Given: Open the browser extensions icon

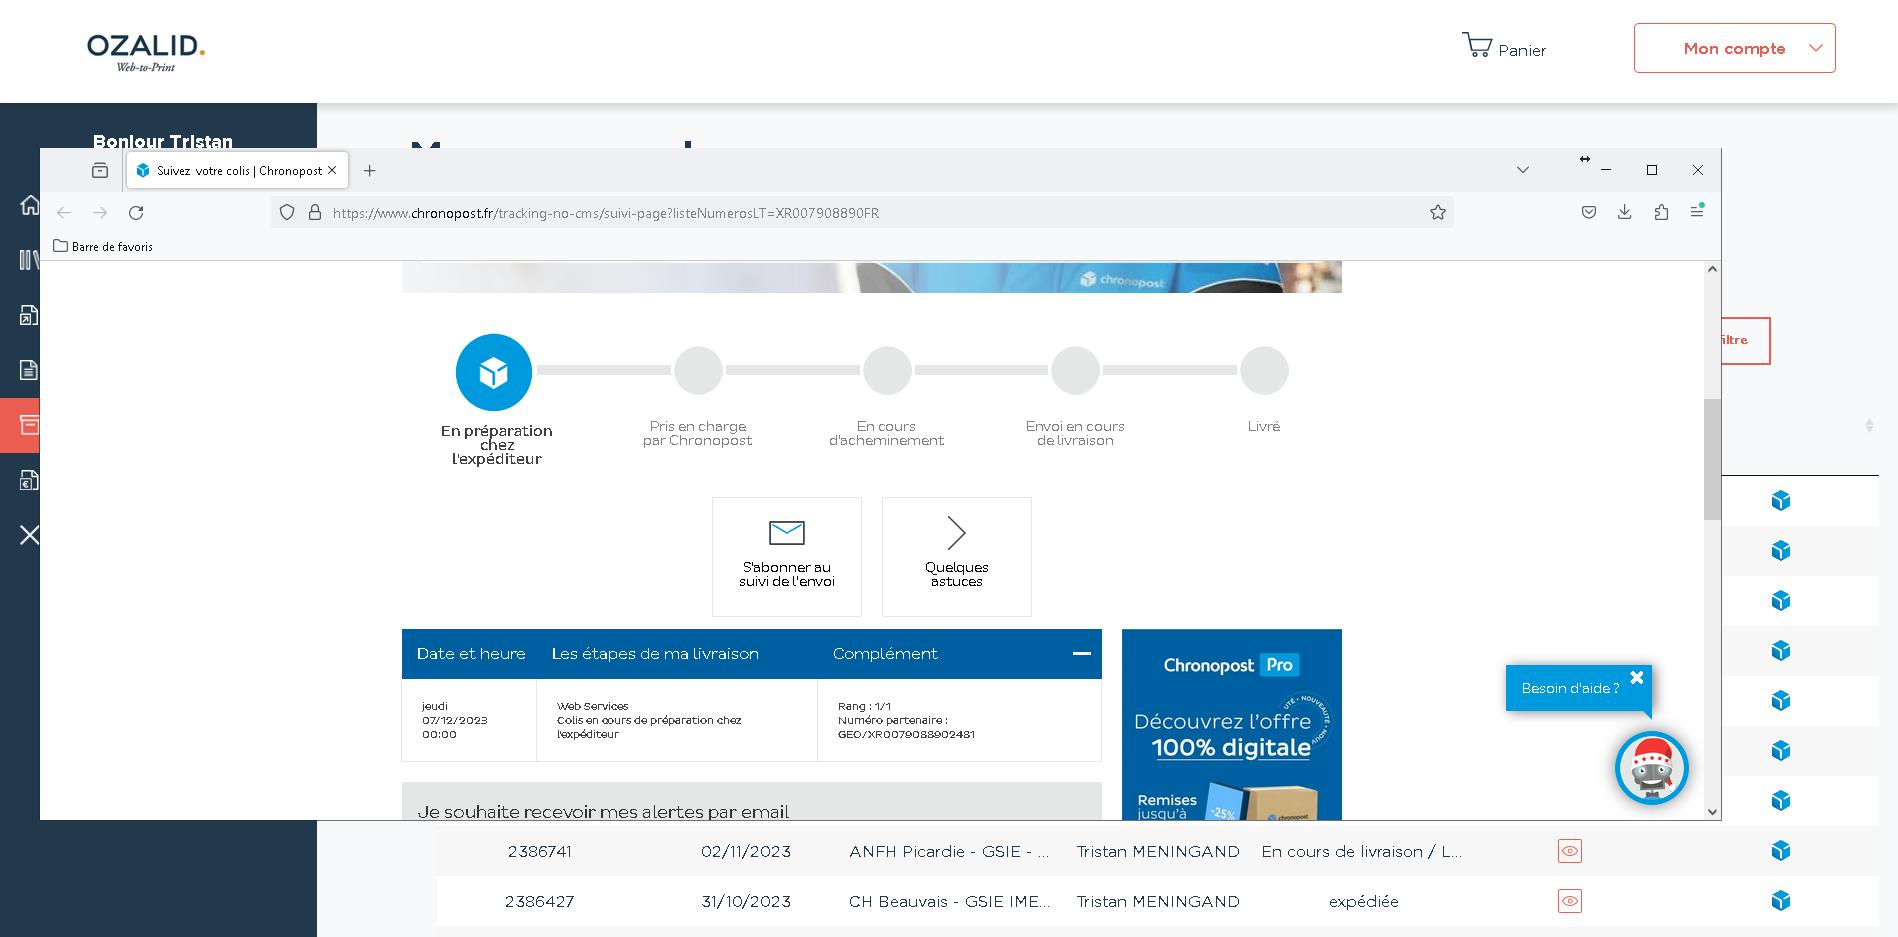Looking at the screenshot, I should click(x=1661, y=212).
